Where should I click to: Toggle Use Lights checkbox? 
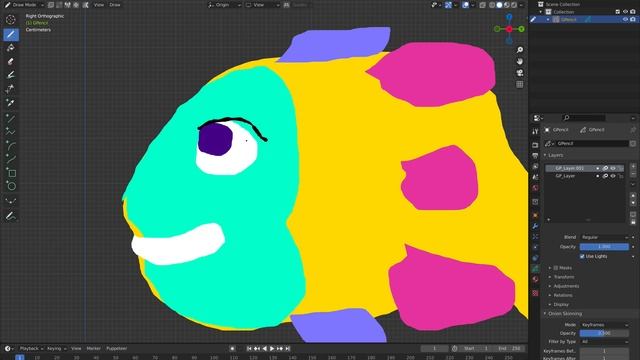(582, 256)
